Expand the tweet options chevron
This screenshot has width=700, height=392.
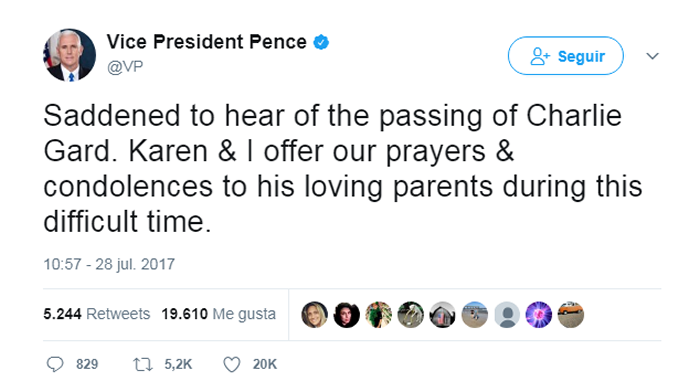coord(653,56)
